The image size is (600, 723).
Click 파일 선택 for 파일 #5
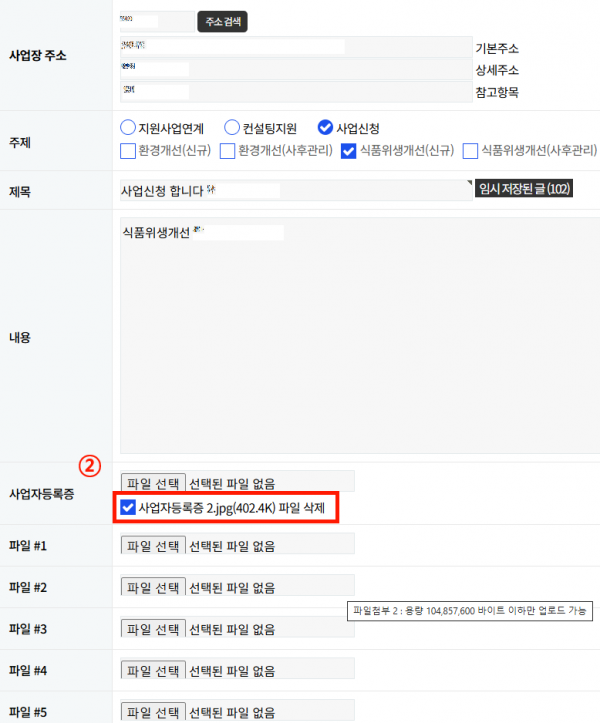(152, 712)
